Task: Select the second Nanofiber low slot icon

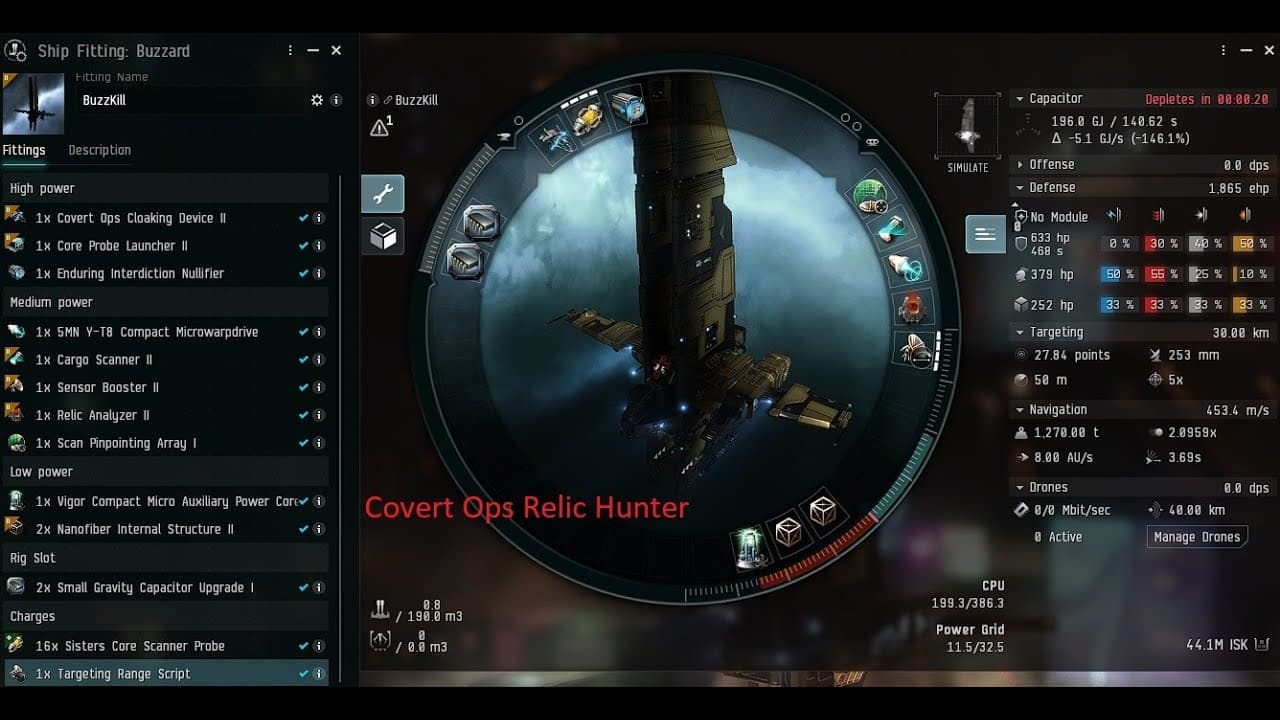Action: [x=823, y=512]
